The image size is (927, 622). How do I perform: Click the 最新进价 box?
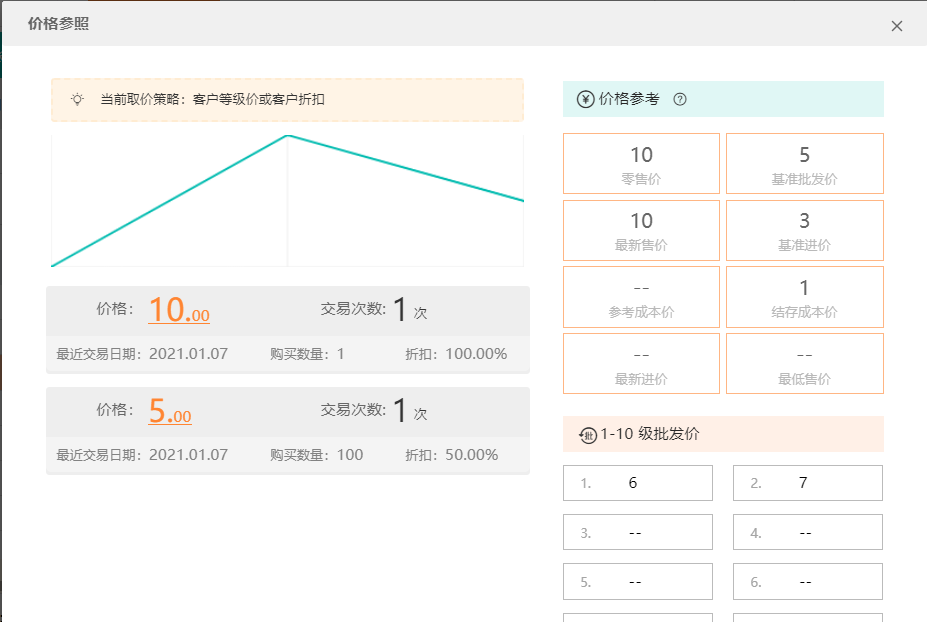(641, 364)
